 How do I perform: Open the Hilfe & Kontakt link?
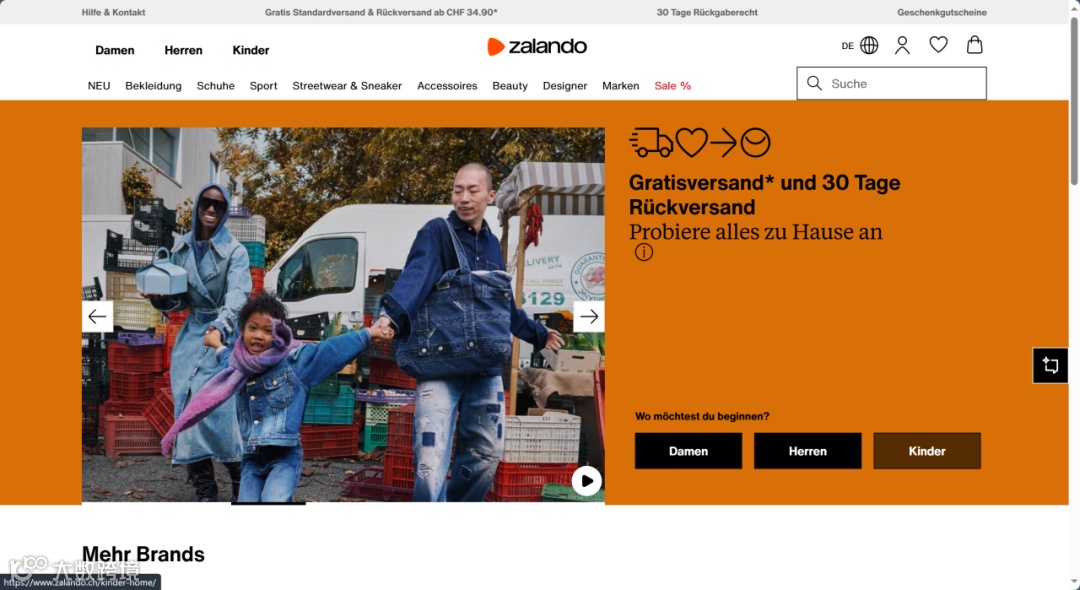114,12
